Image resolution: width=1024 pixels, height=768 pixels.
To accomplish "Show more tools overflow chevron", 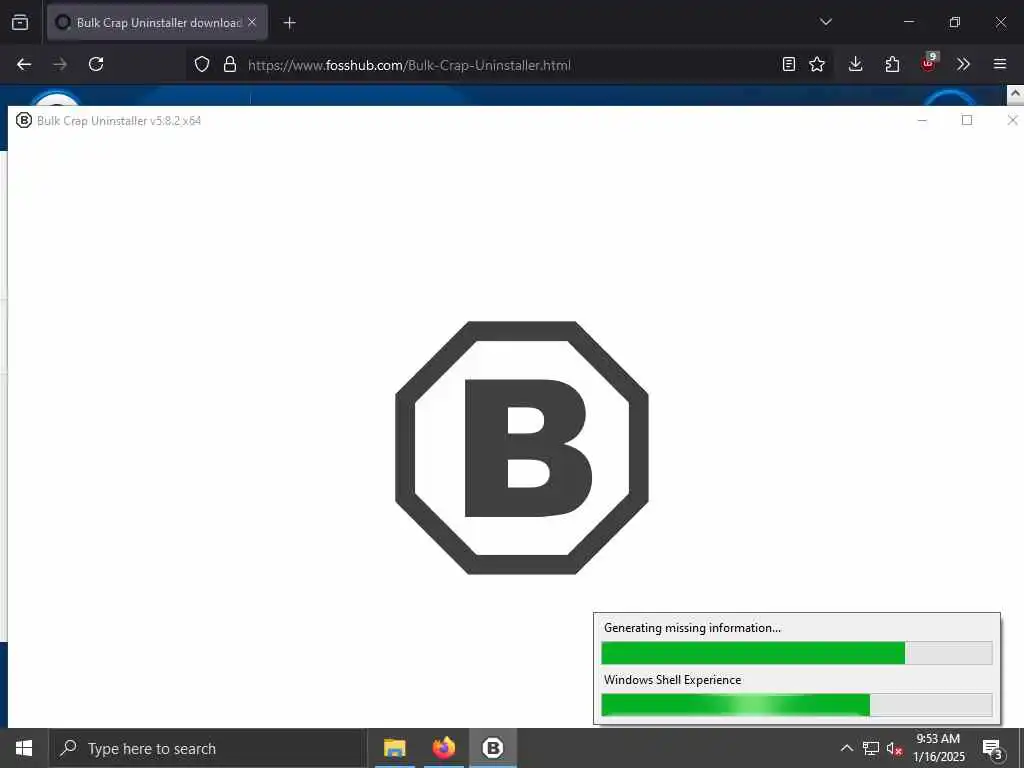I will click(963, 64).
